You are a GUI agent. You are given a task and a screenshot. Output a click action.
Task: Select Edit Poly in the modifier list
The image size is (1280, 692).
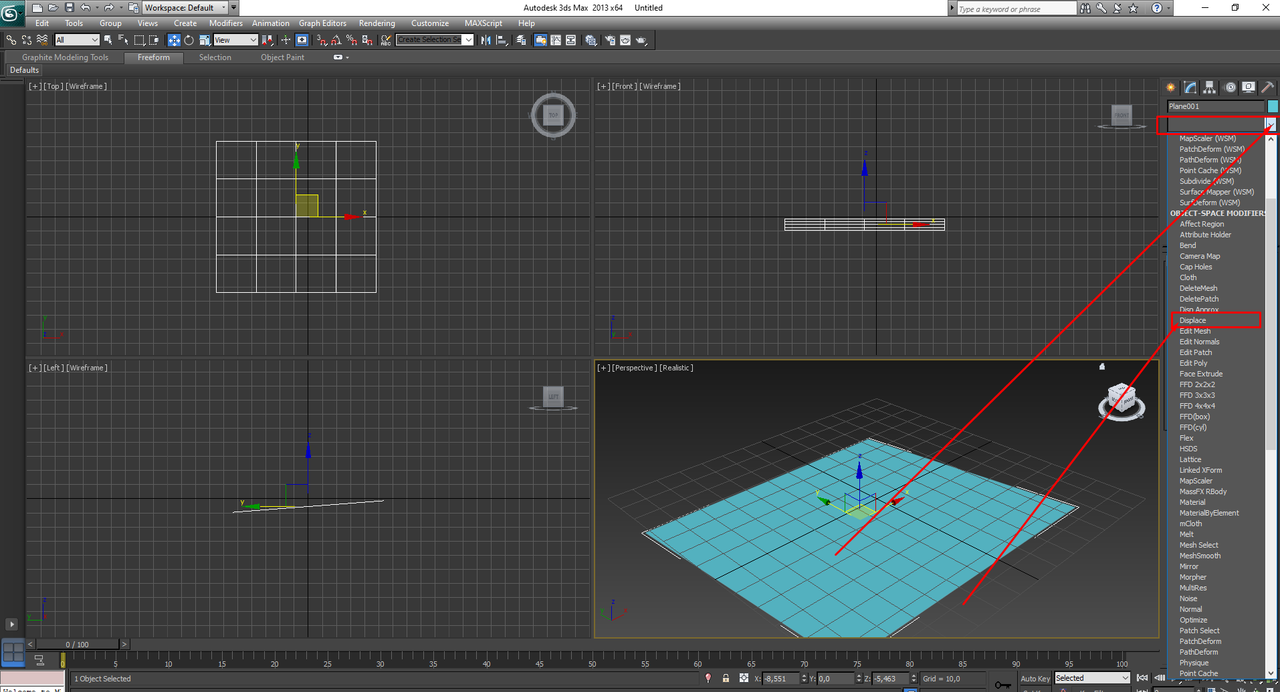[x=1193, y=363]
